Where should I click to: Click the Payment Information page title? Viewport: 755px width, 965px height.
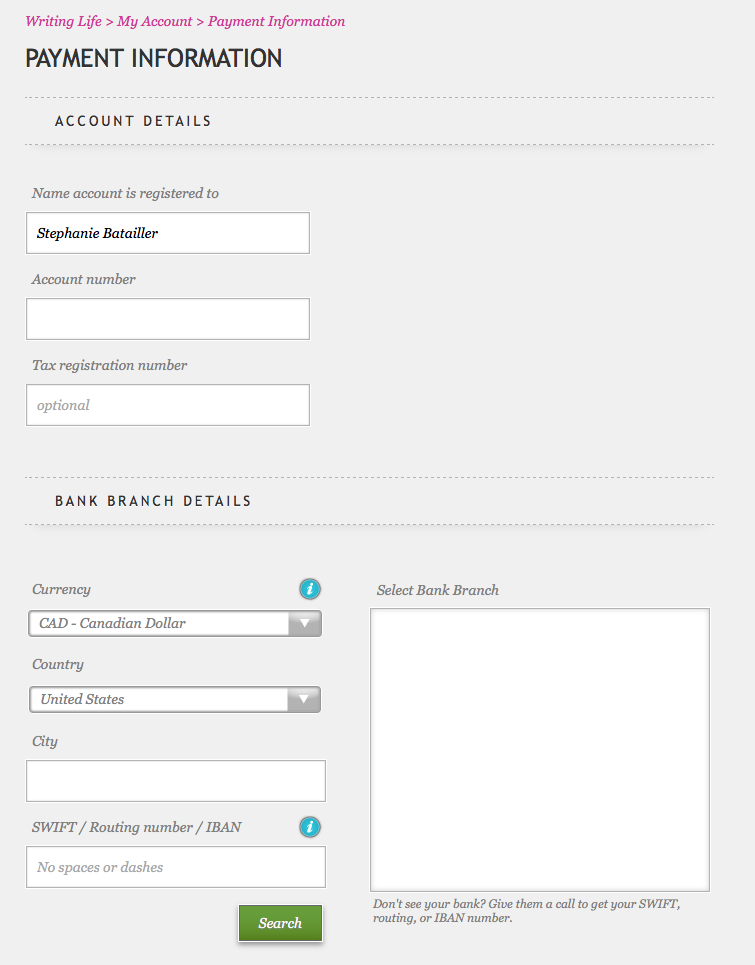click(154, 58)
